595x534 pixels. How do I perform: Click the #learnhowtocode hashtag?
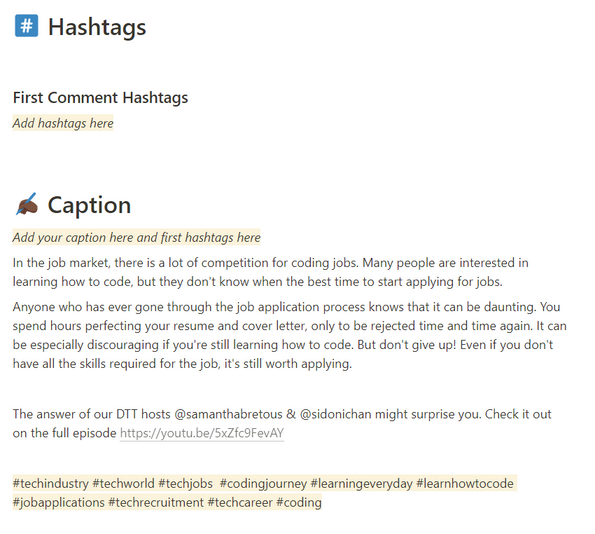tap(465, 484)
